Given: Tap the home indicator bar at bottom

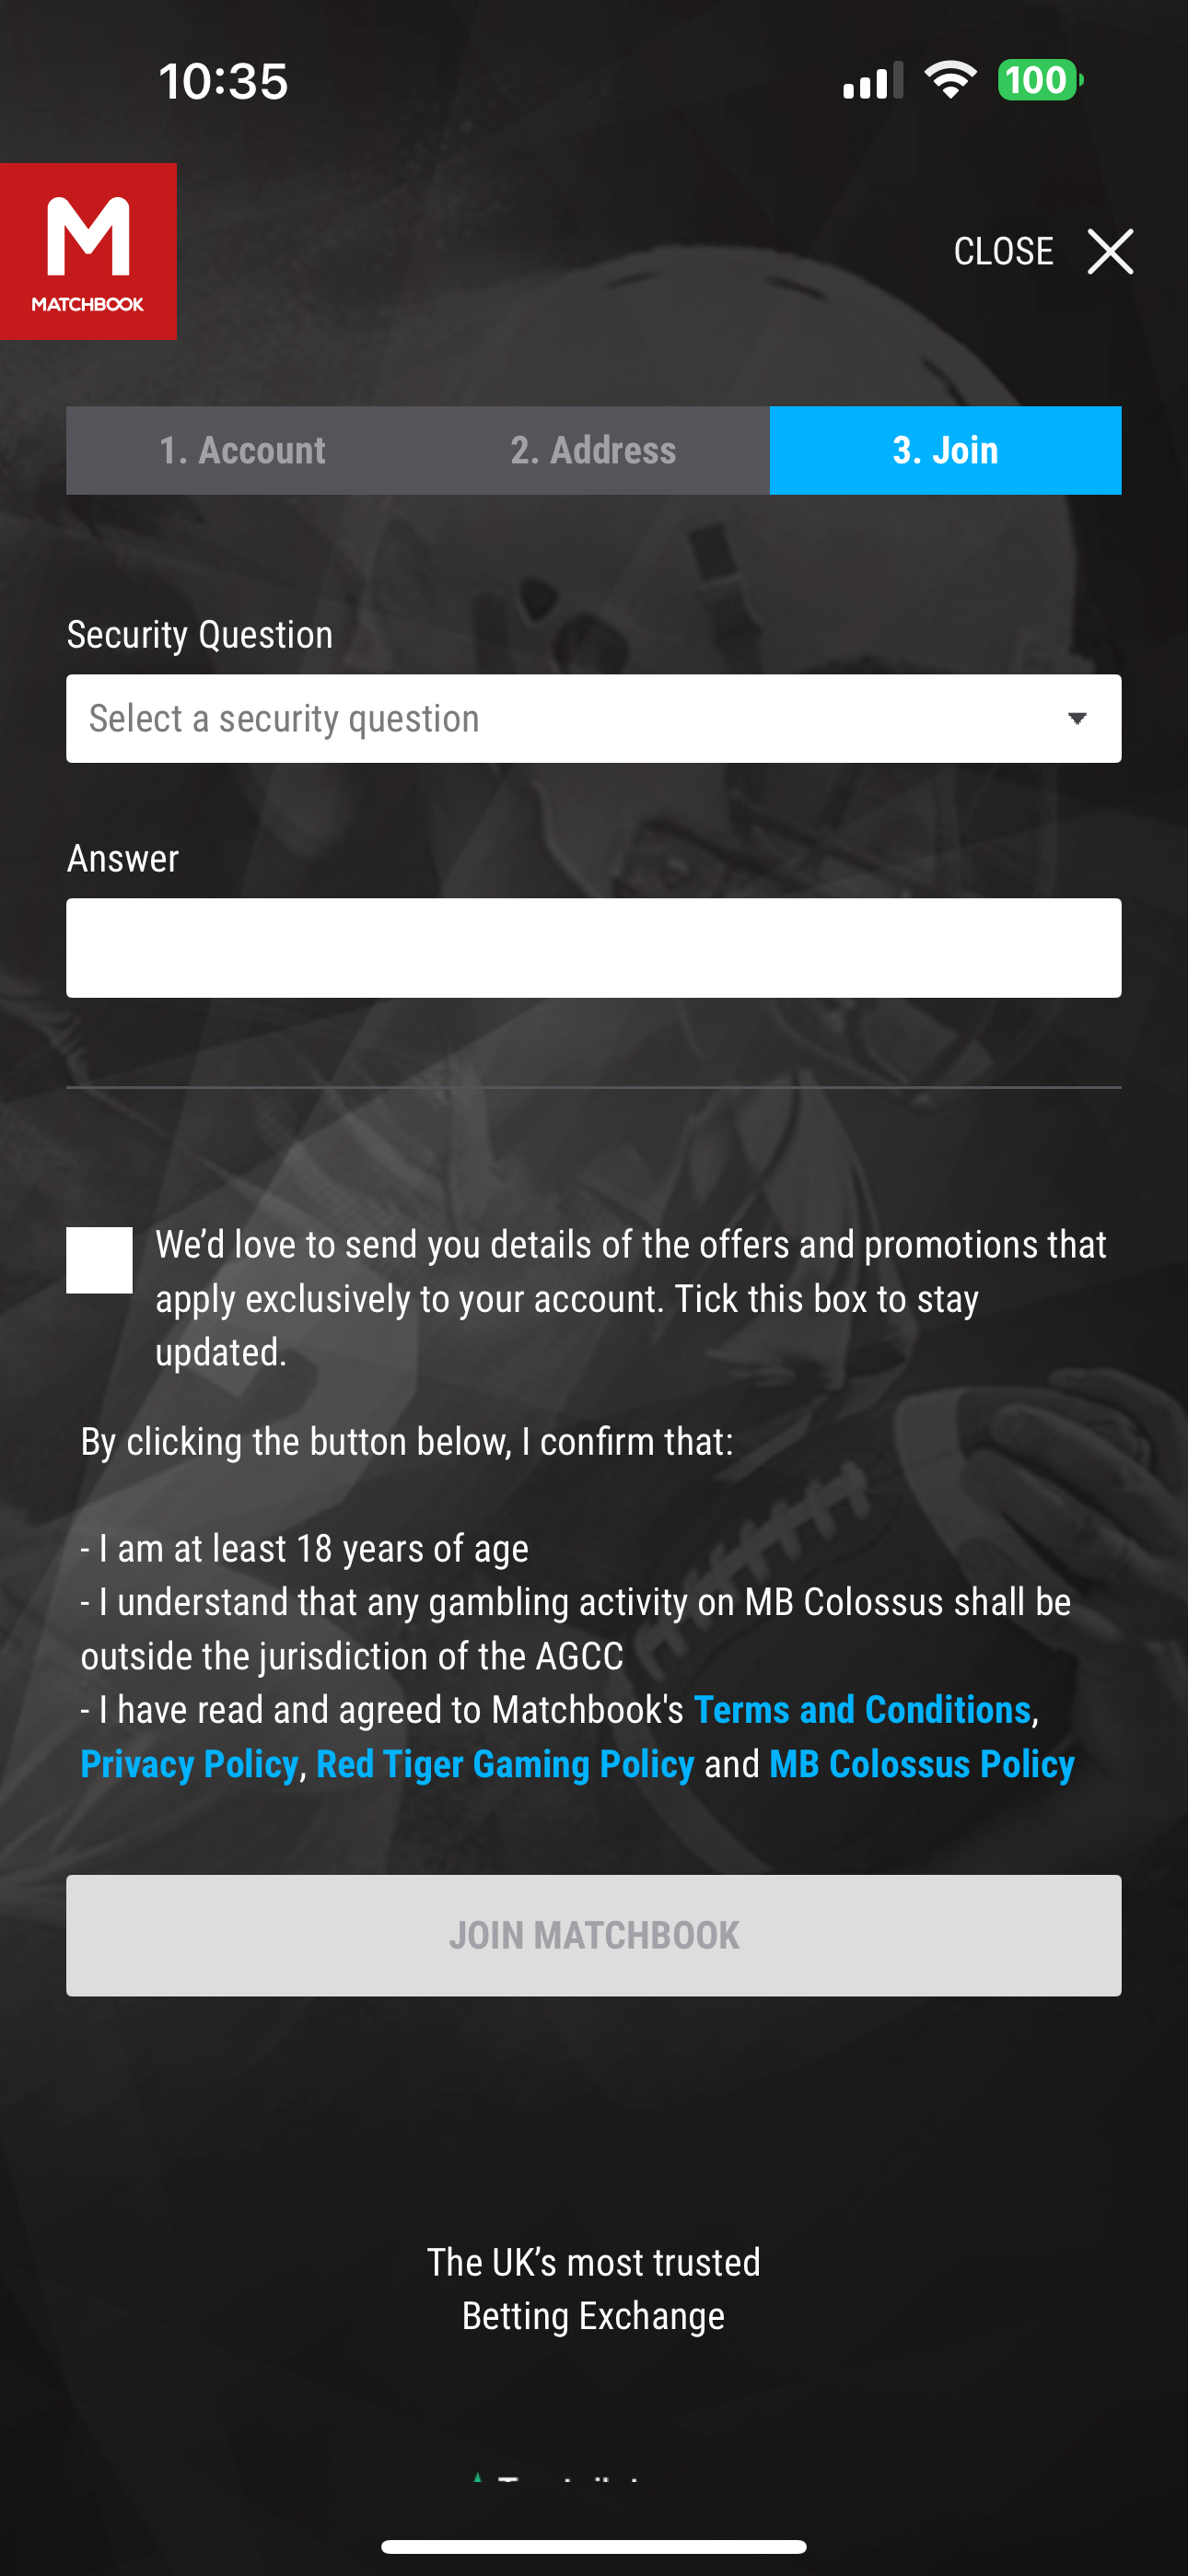Looking at the screenshot, I should [593, 2546].
